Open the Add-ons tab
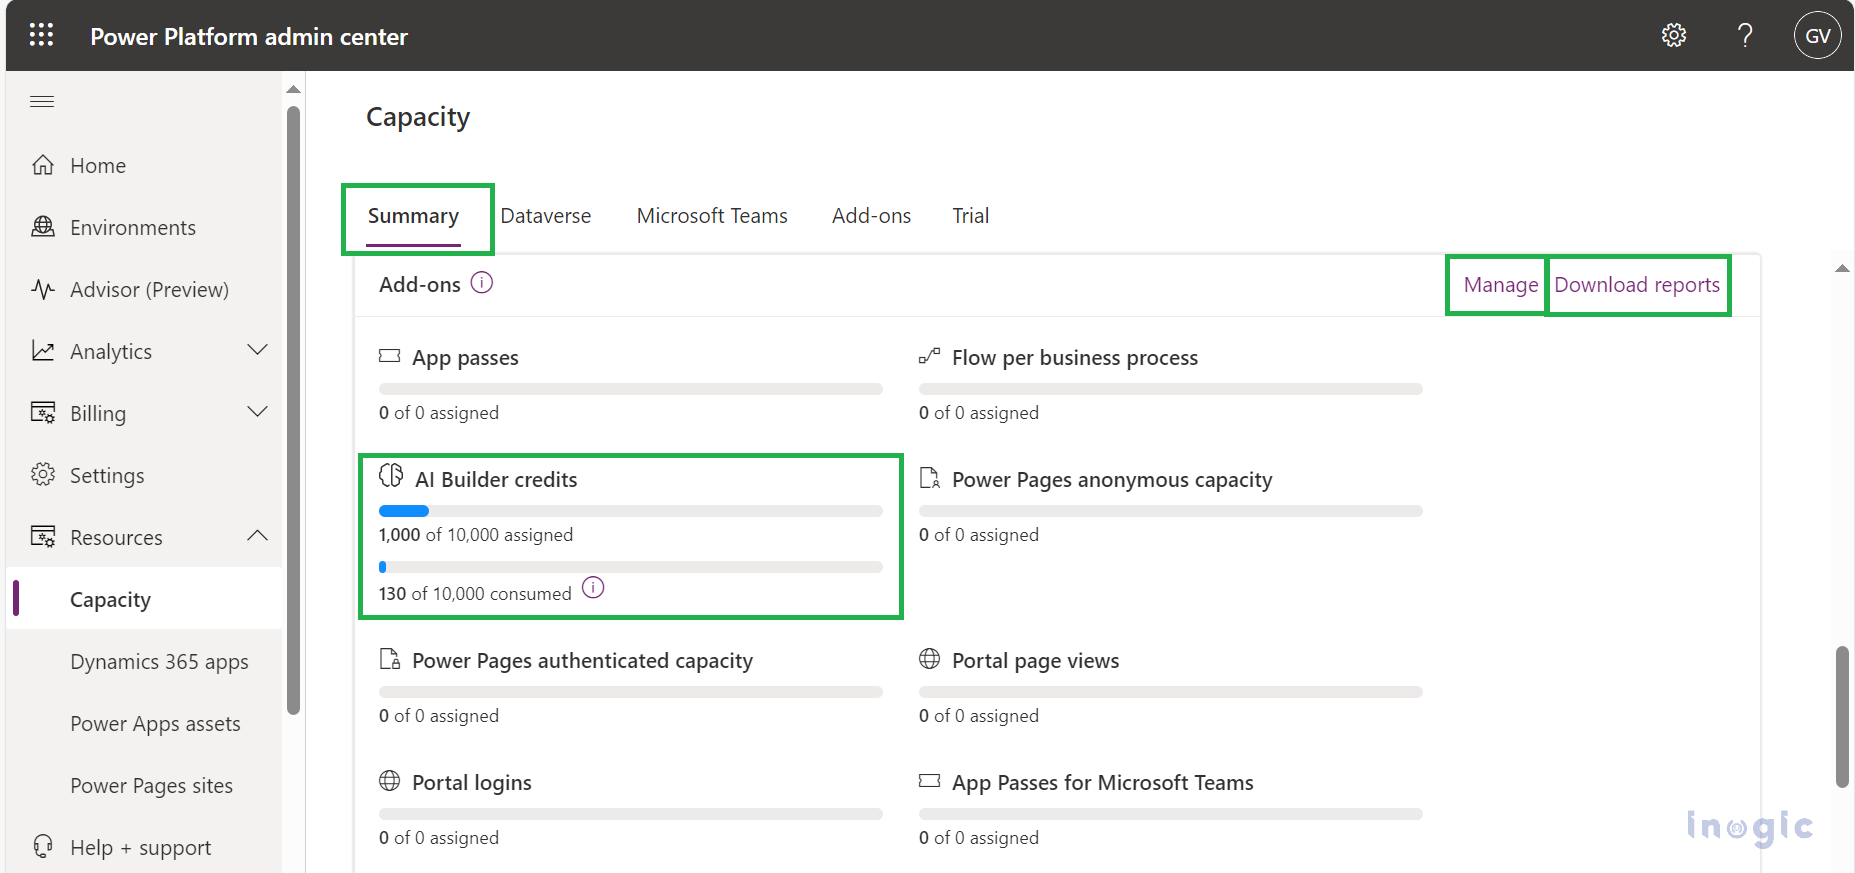The height and width of the screenshot is (873, 1855). (871, 216)
